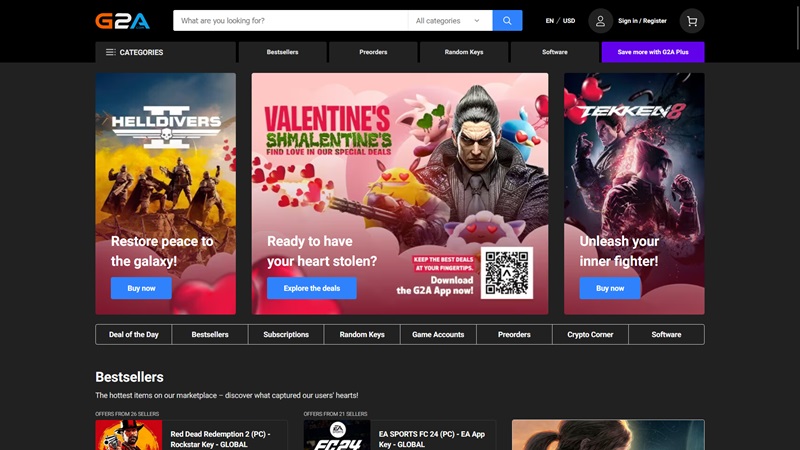Click the Bestsellers section heading
800x450 pixels.
click(x=130, y=377)
